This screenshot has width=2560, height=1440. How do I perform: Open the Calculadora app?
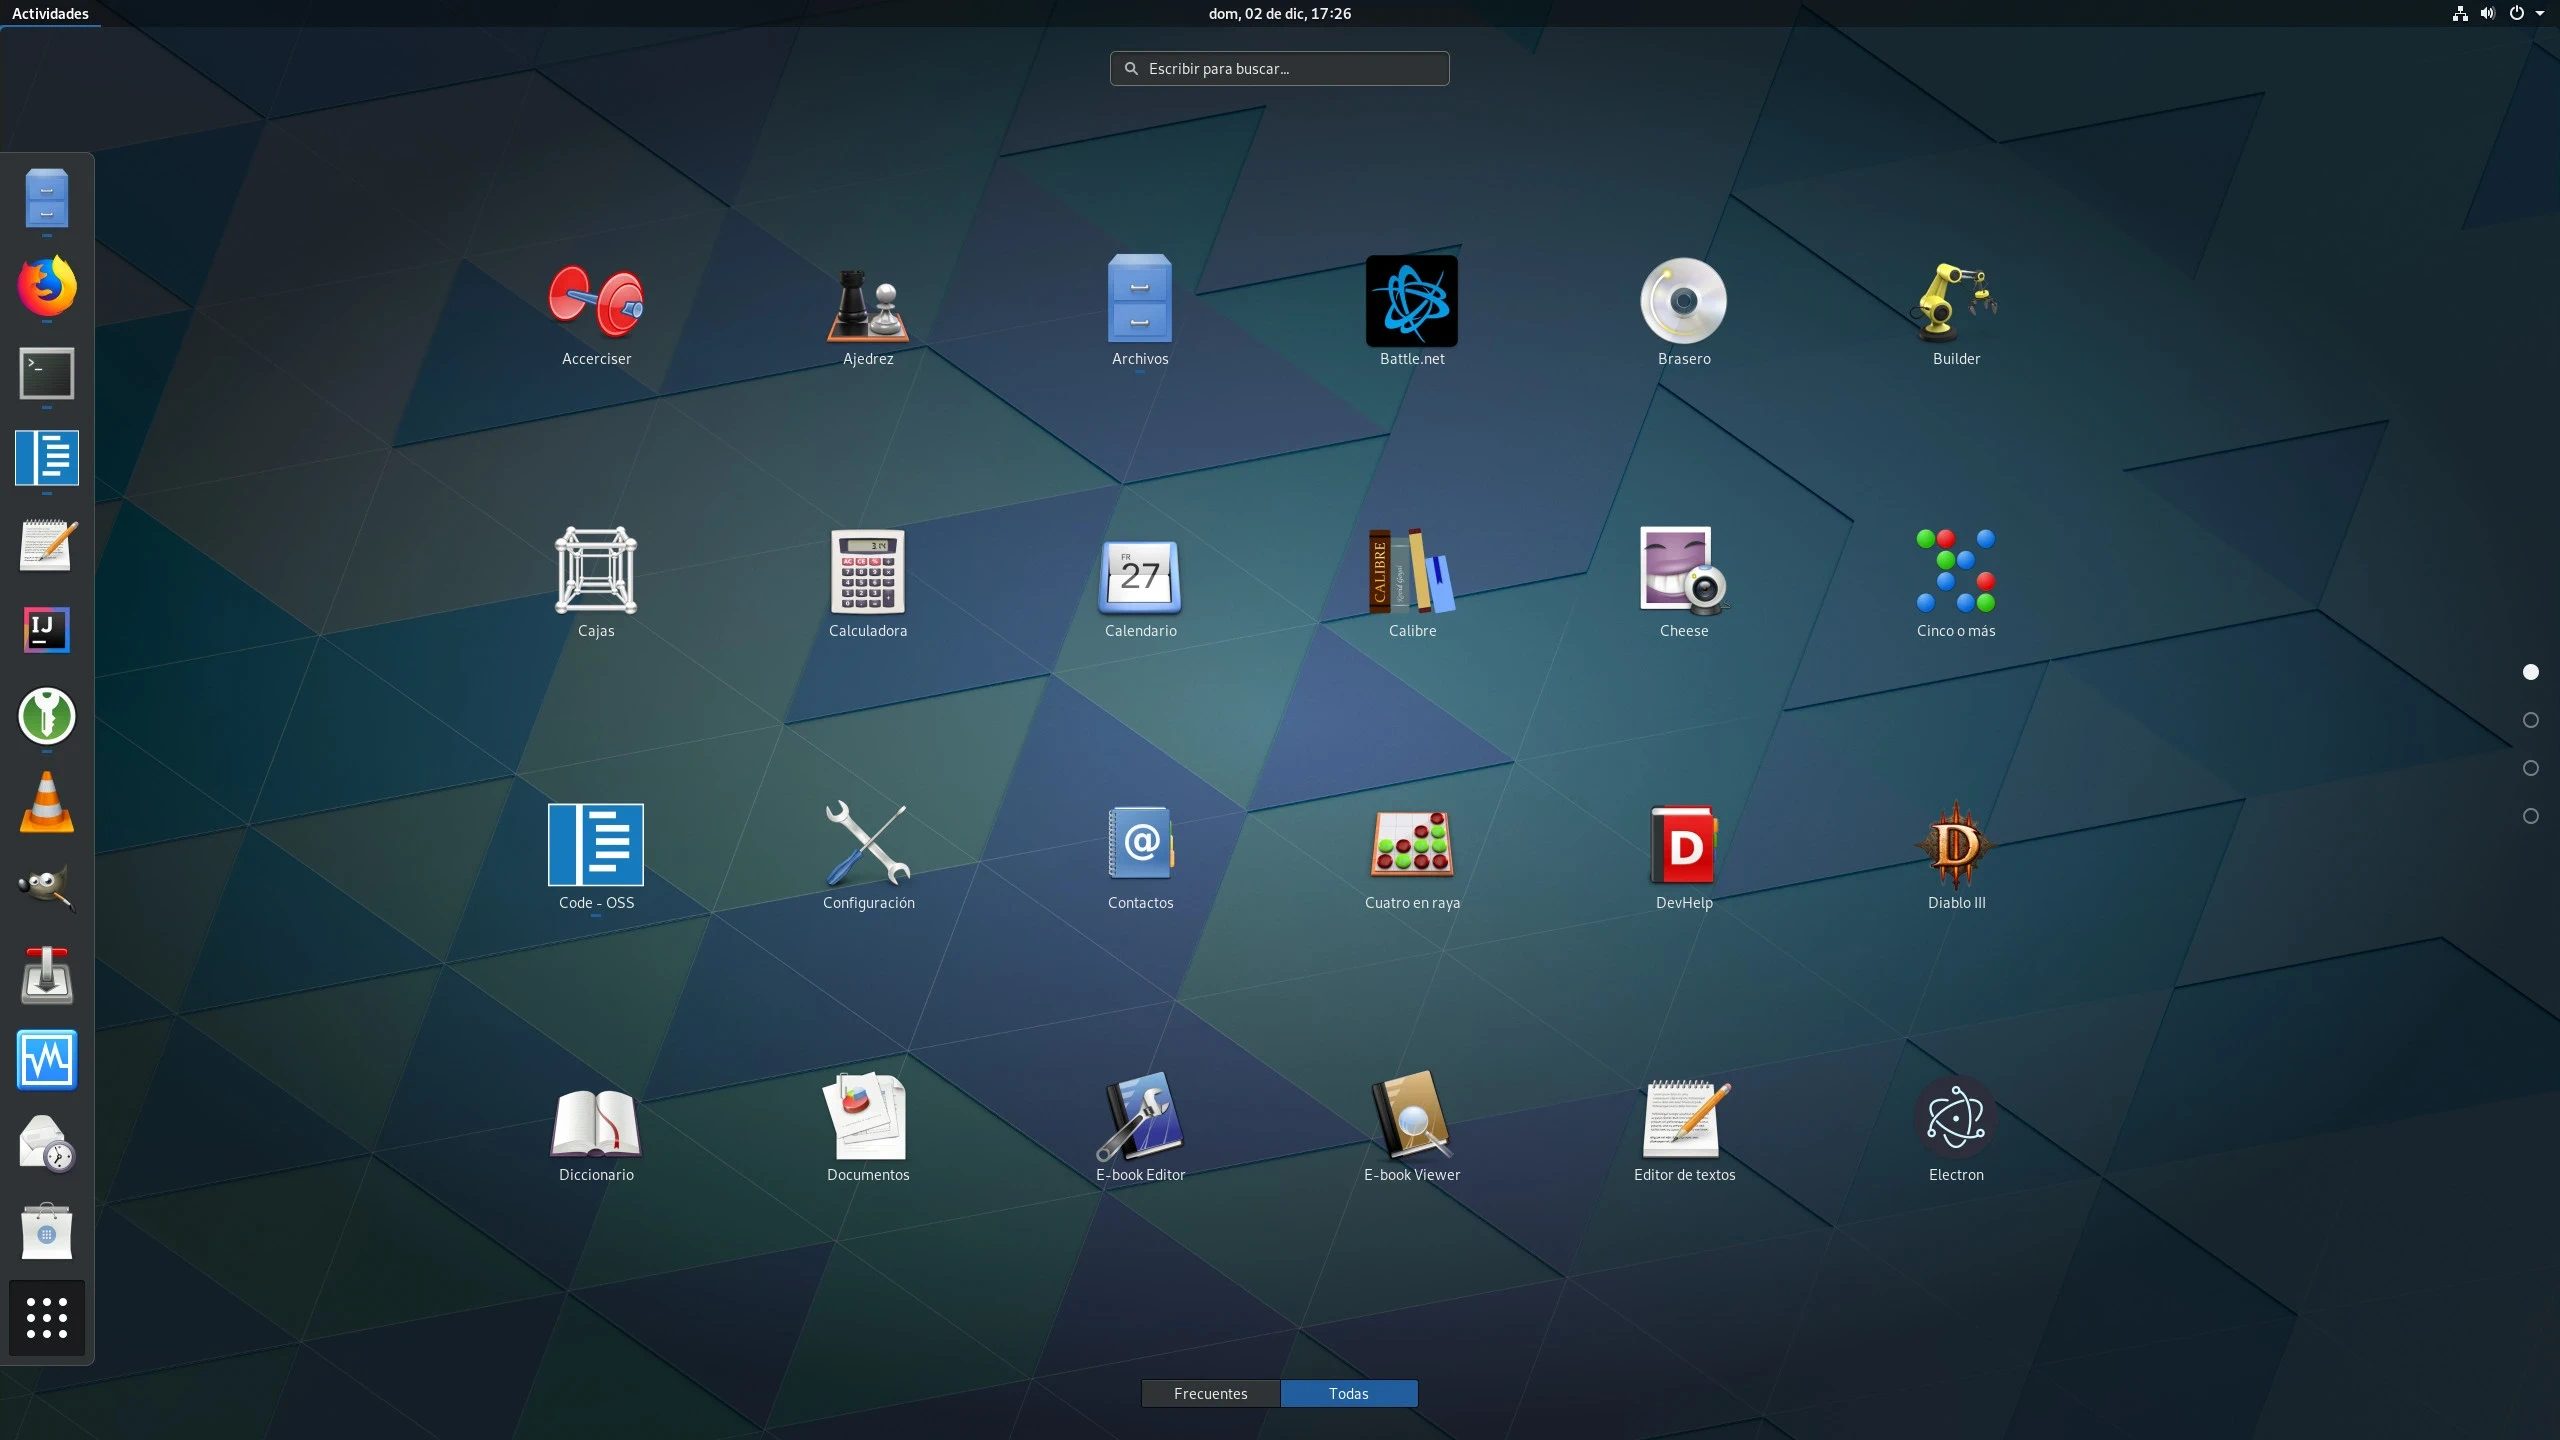(x=867, y=573)
